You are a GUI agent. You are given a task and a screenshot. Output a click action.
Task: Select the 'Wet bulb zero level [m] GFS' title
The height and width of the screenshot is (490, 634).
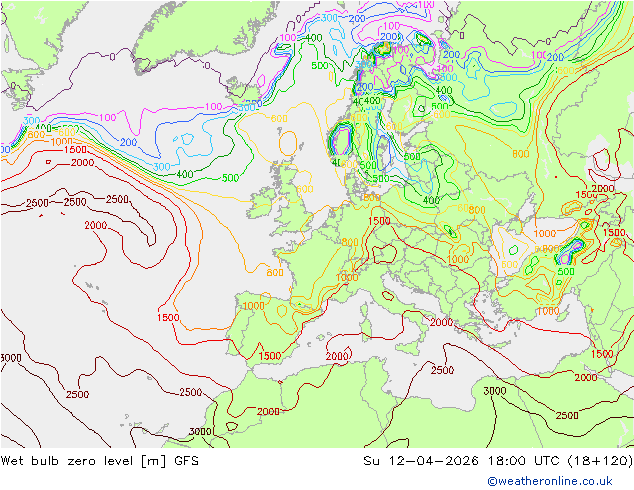pos(99,461)
